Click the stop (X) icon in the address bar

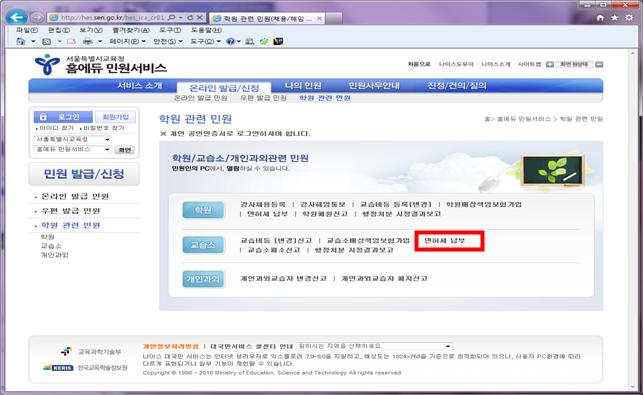(x=199, y=18)
